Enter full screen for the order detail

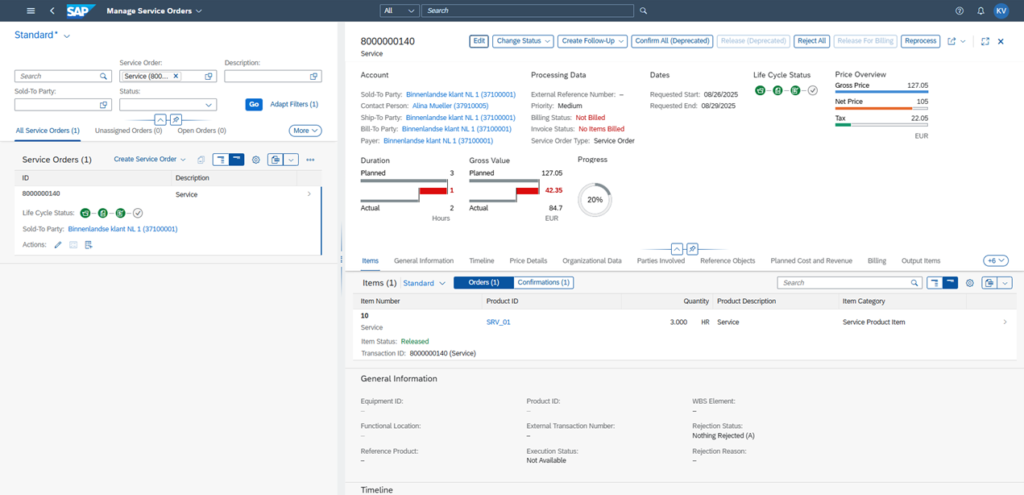pyautogui.click(x=985, y=41)
